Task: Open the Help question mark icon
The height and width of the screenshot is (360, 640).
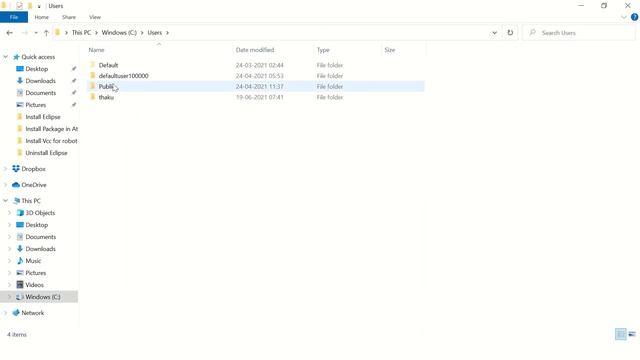Action: [634, 17]
